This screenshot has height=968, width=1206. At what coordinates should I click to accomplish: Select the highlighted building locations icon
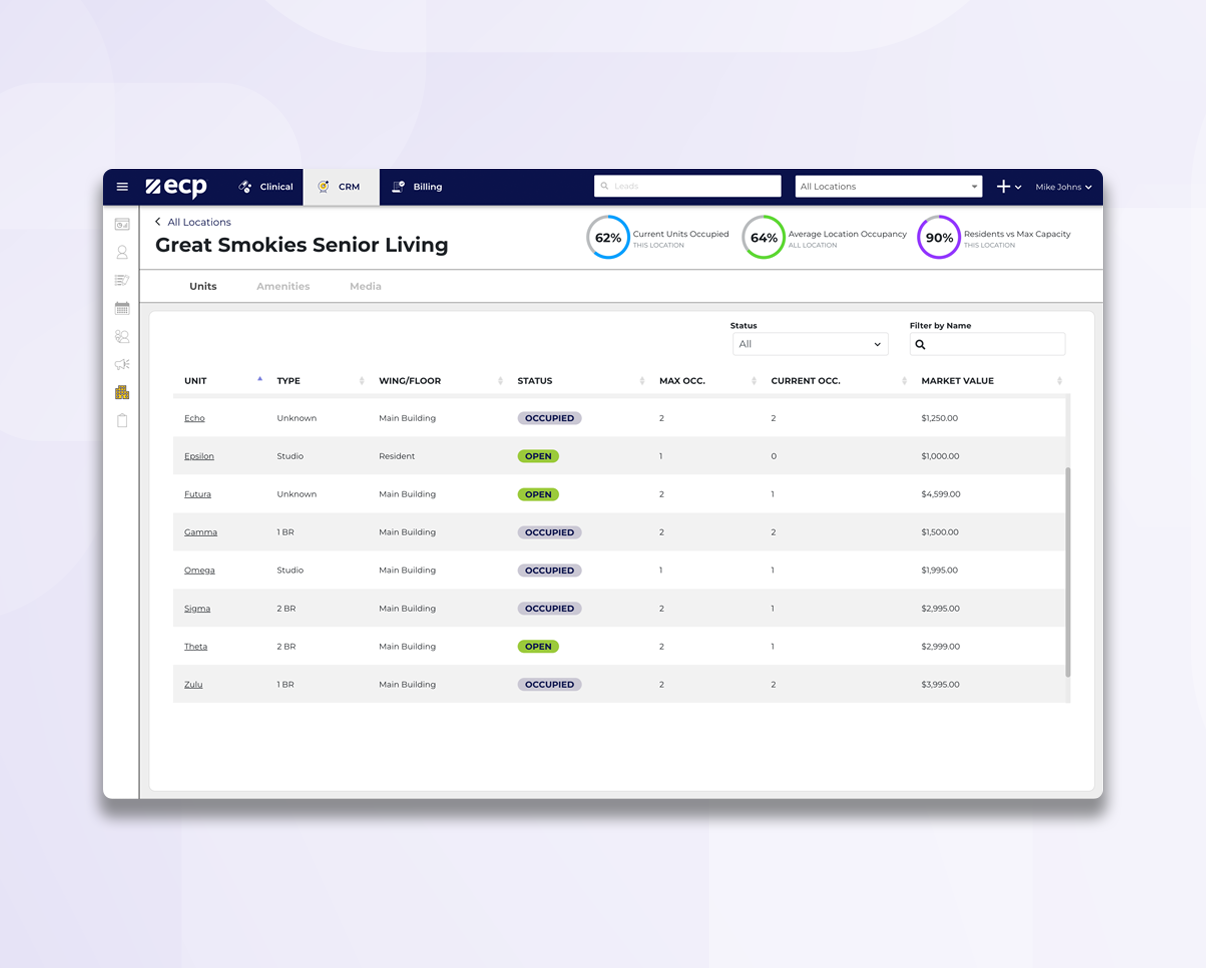pos(122,392)
